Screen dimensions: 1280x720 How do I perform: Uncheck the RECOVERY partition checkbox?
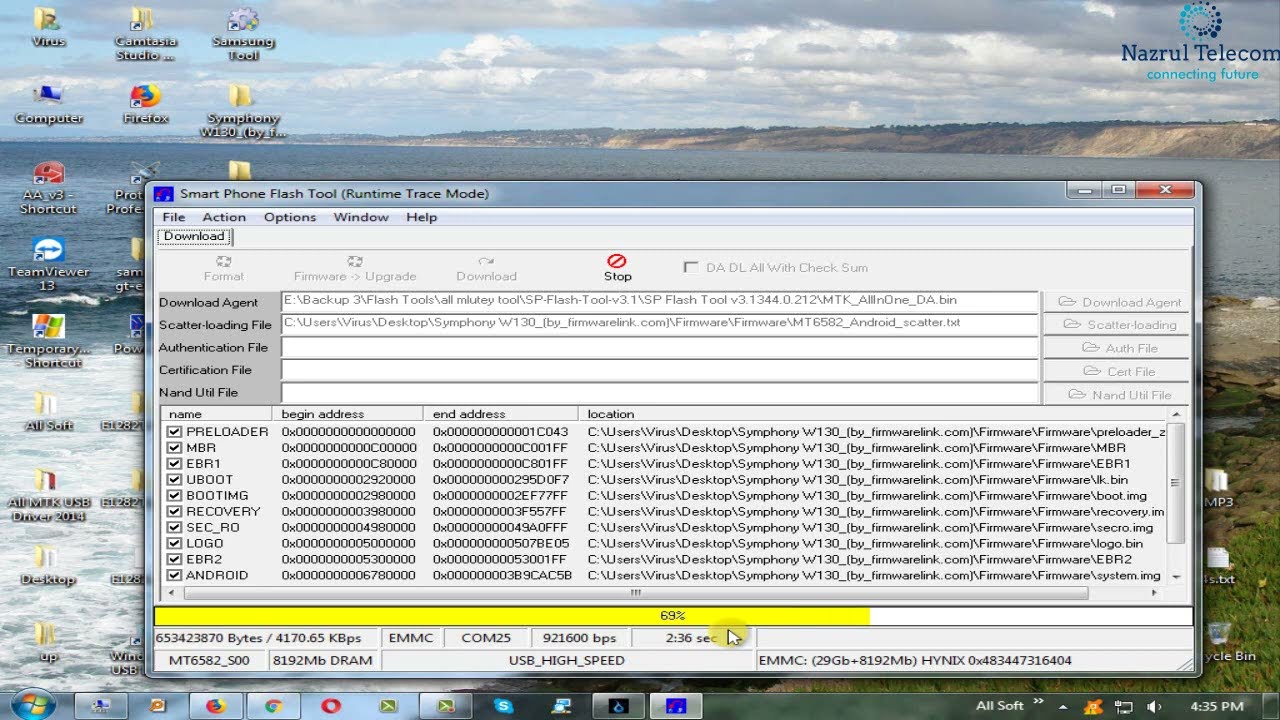pyautogui.click(x=175, y=512)
